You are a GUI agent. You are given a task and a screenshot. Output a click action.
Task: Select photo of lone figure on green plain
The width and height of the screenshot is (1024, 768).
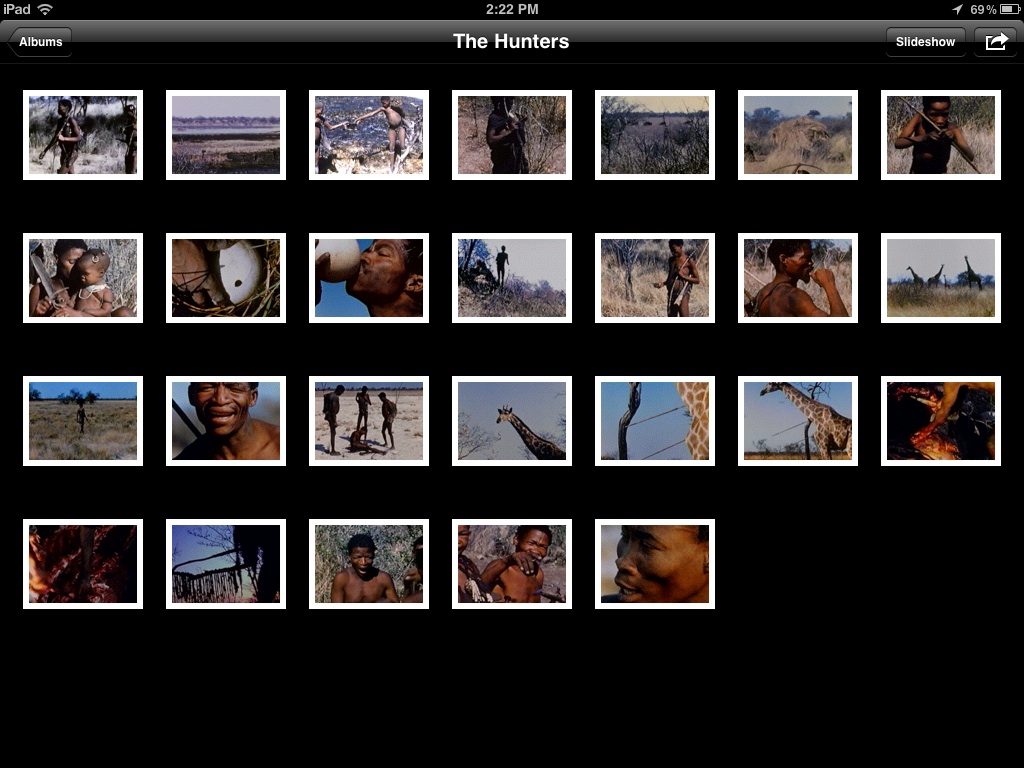83,421
